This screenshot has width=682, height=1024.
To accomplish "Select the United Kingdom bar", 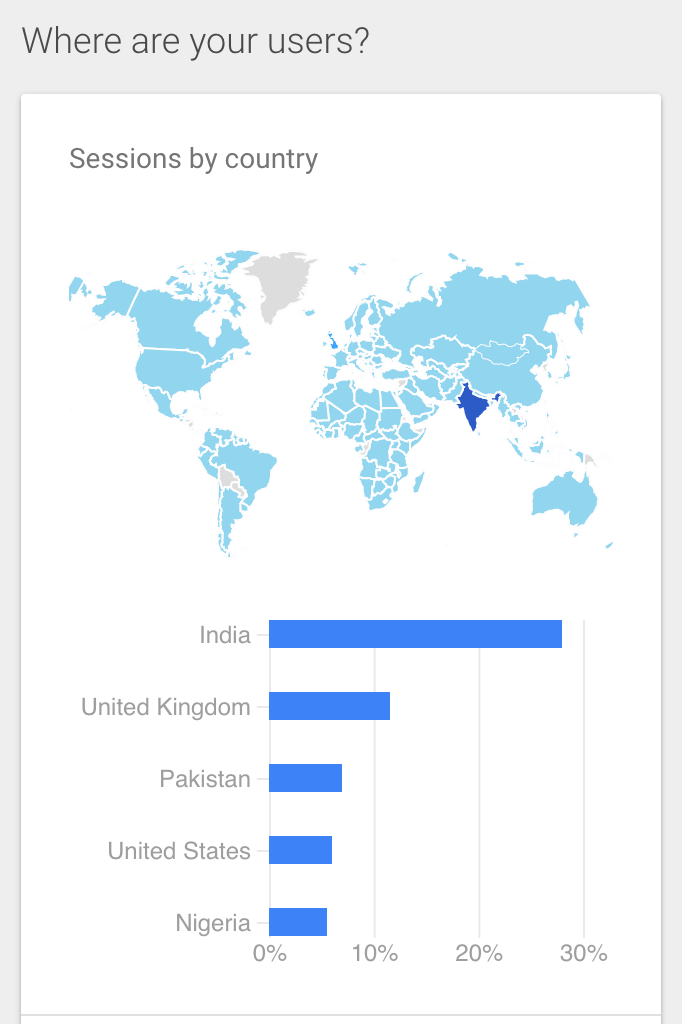I will point(329,706).
